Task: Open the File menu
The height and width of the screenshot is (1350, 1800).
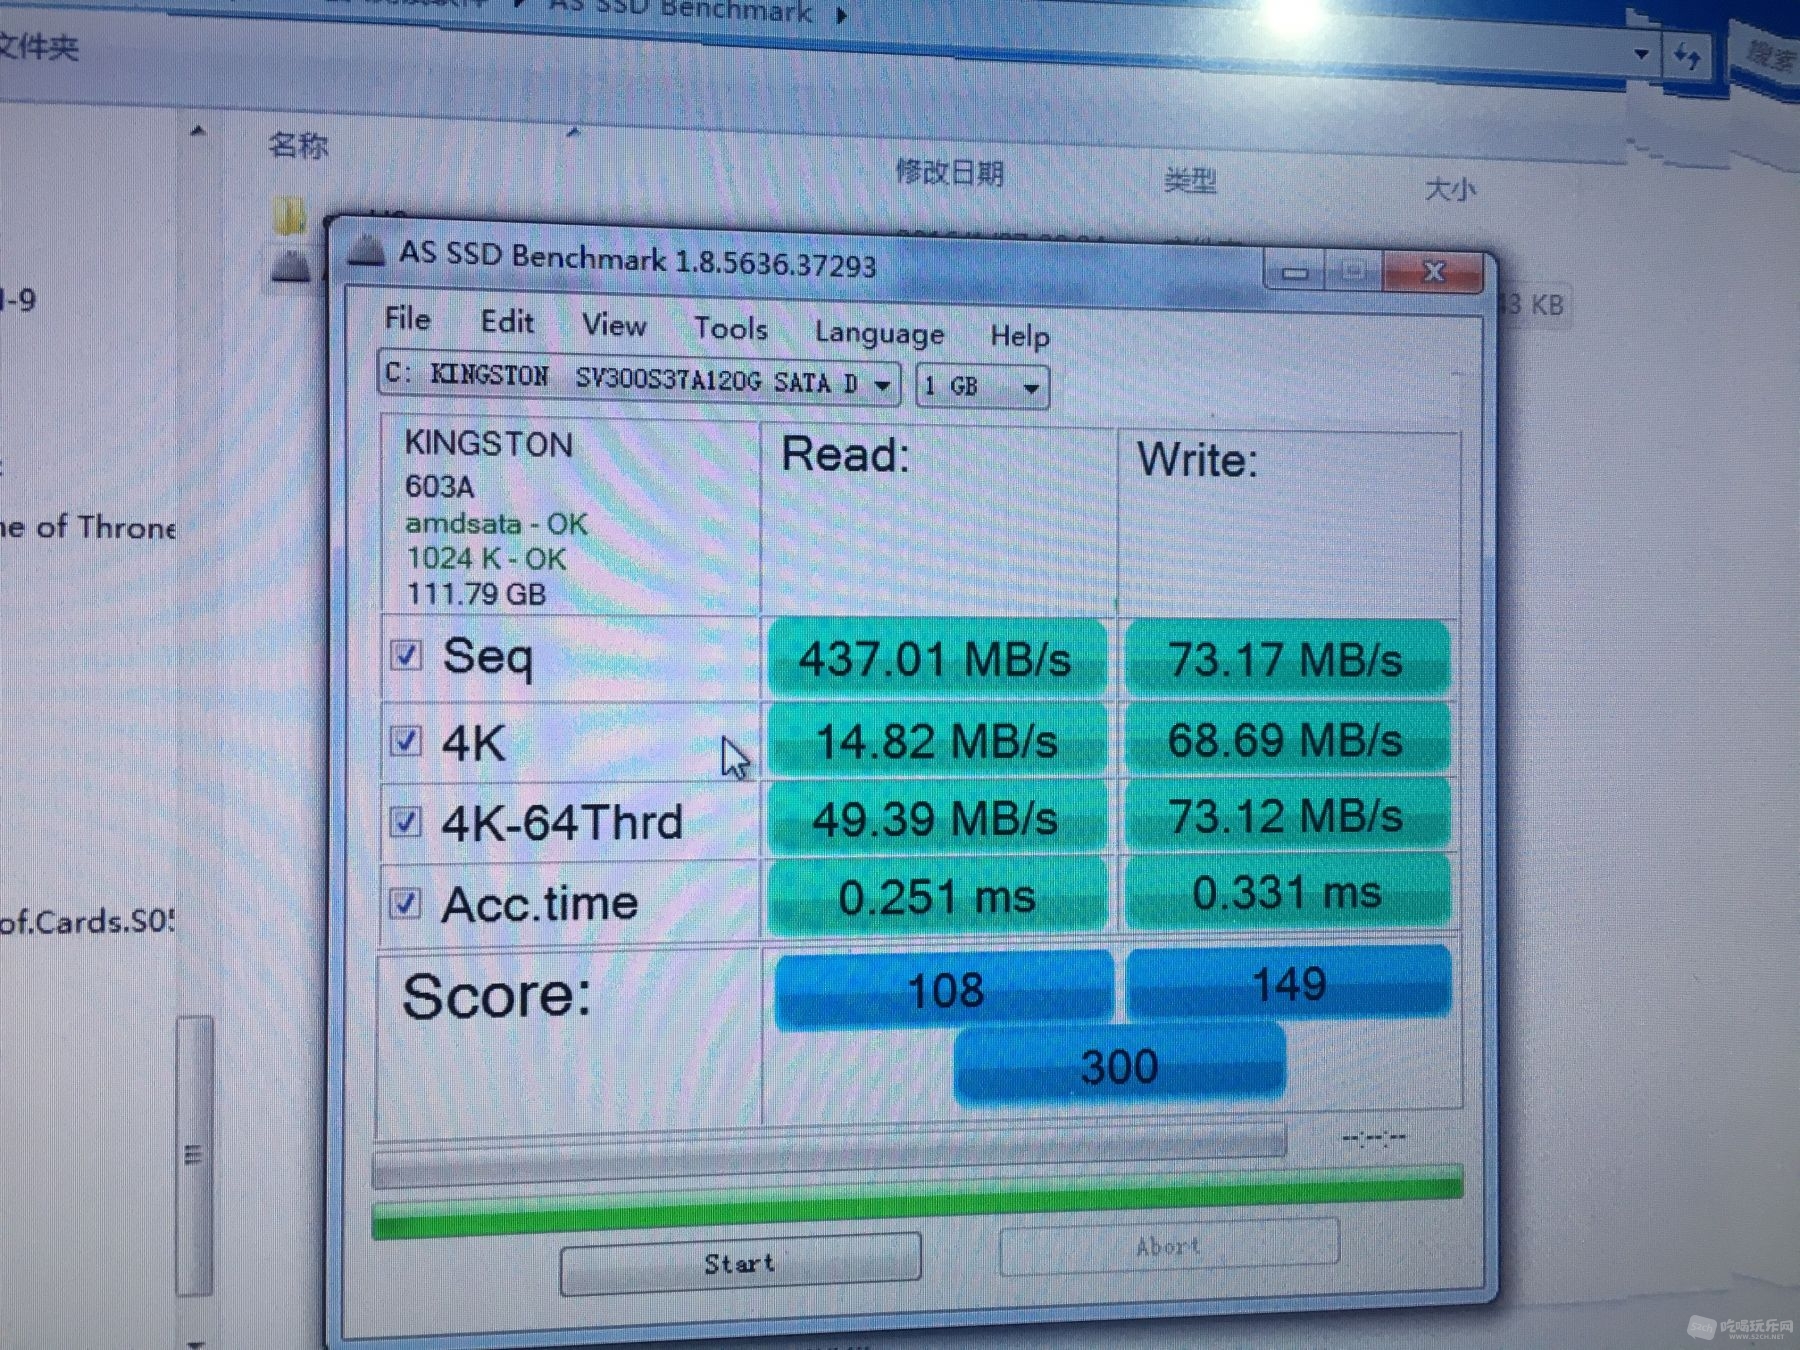Action: 408,319
